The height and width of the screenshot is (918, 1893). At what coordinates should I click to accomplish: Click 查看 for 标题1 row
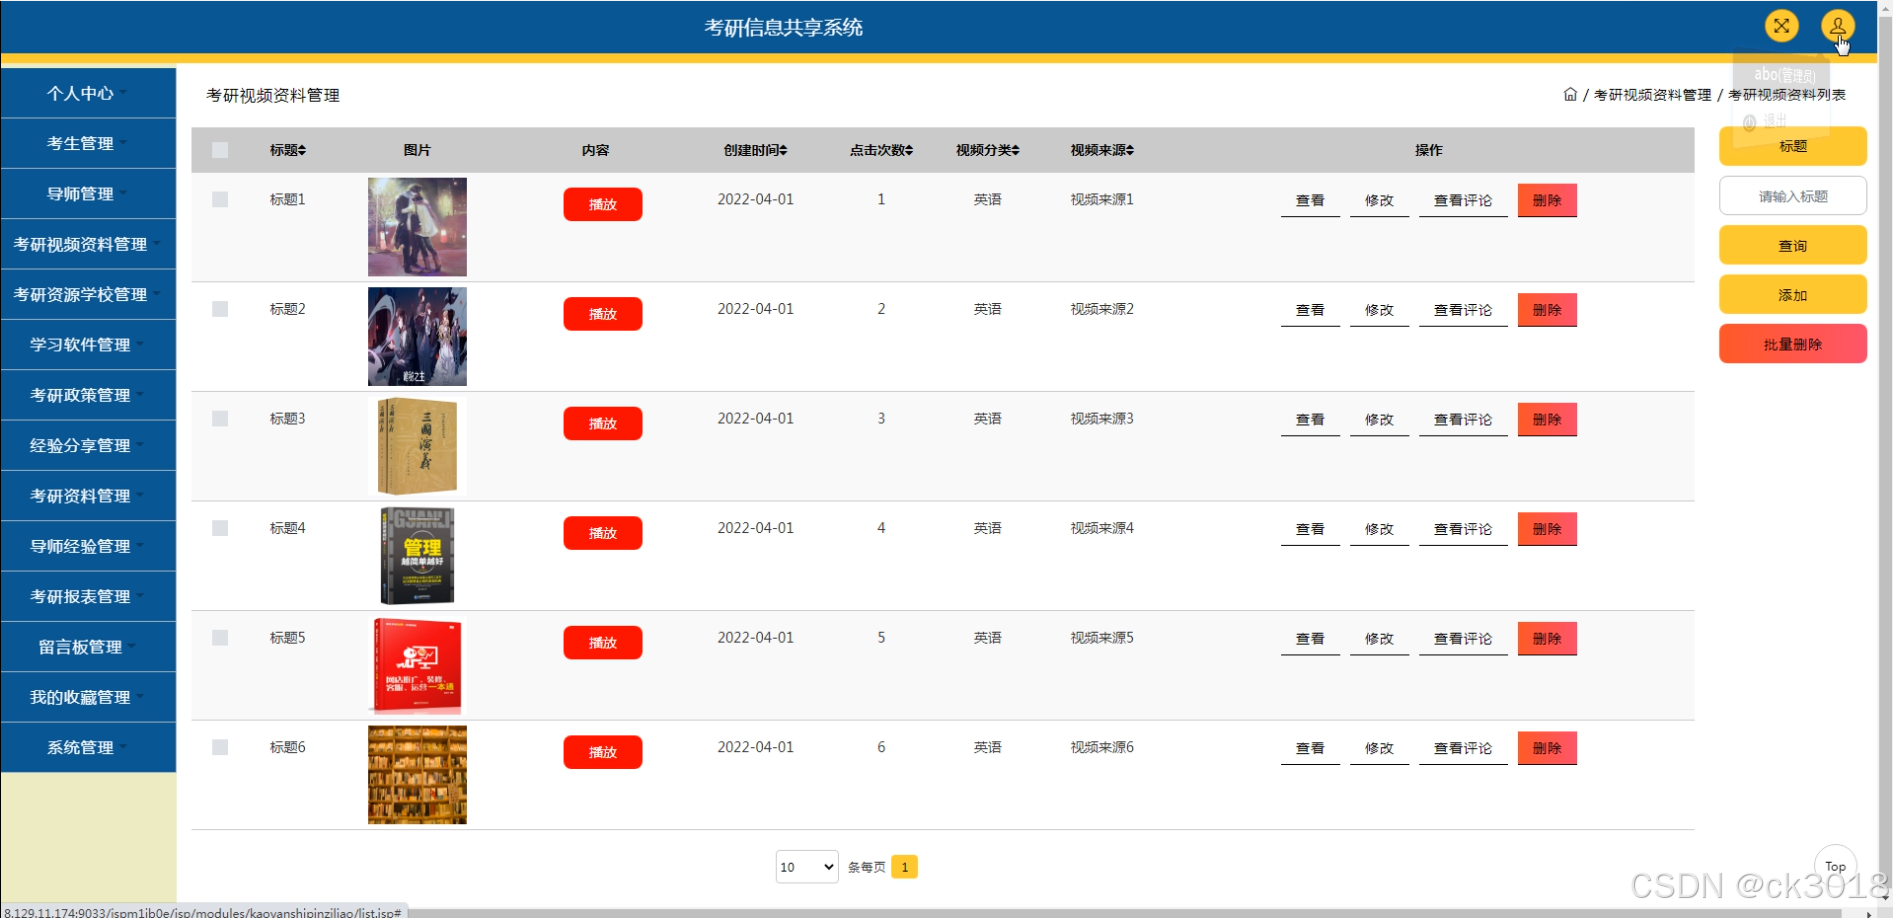(x=1310, y=200)
